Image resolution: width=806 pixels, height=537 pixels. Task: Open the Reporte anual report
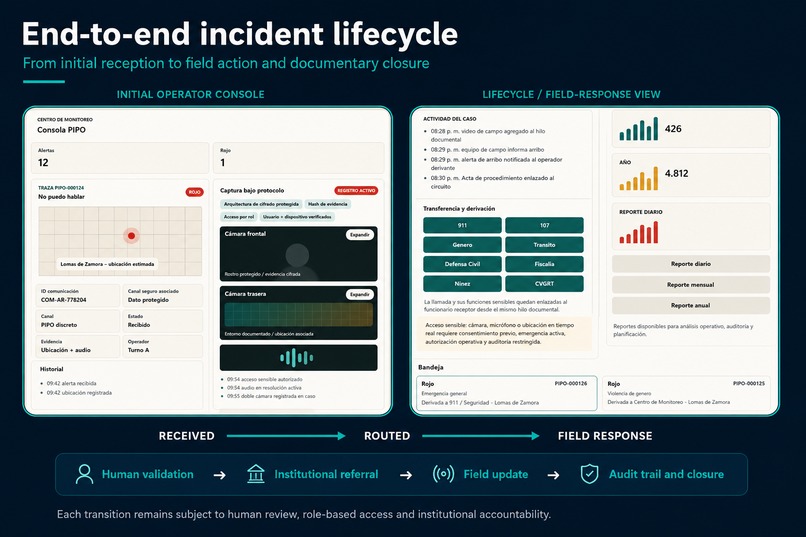pos(691,305)
